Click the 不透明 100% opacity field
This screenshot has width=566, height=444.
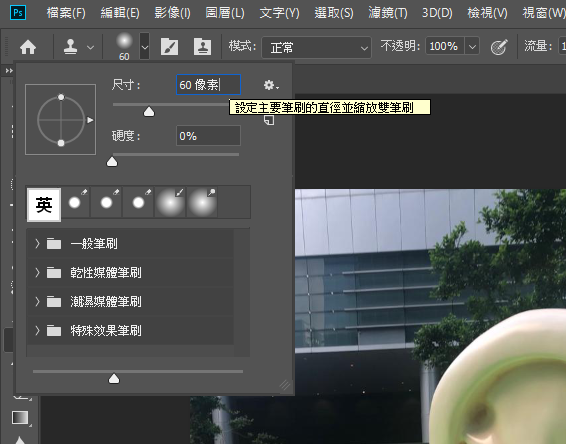pyautogui.click(x=444, y=46)
